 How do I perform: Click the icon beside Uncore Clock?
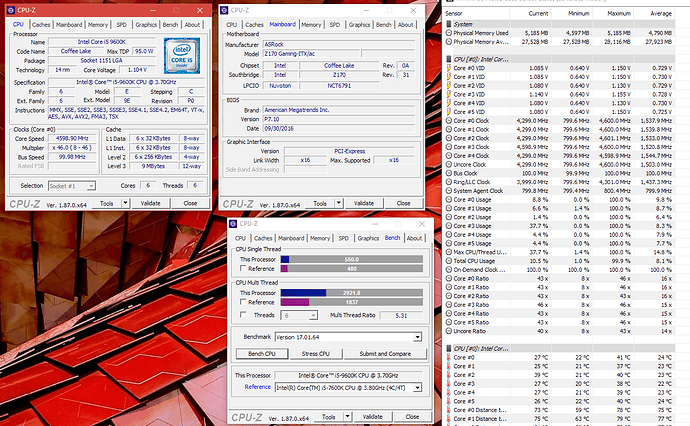(x=449, y=165)
